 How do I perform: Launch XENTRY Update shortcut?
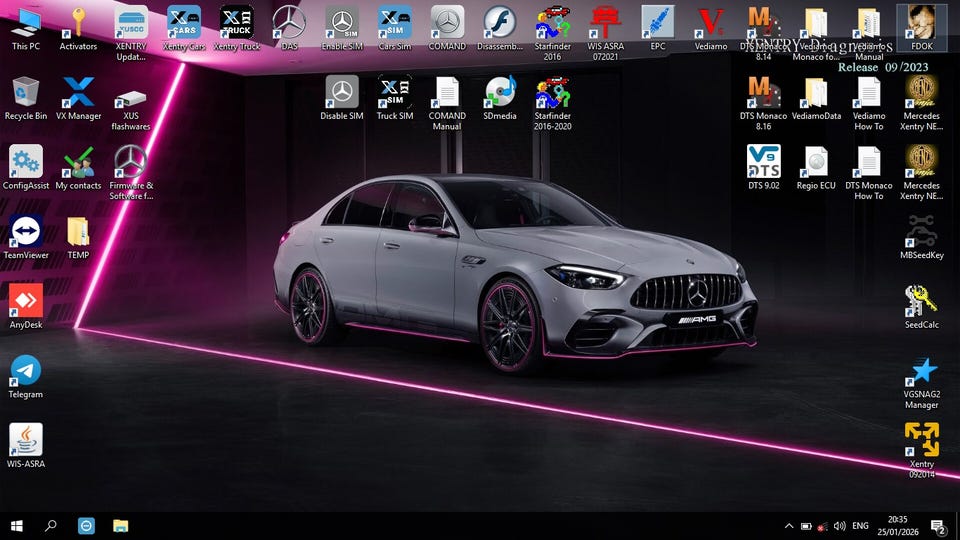click(x=131, y=33)
